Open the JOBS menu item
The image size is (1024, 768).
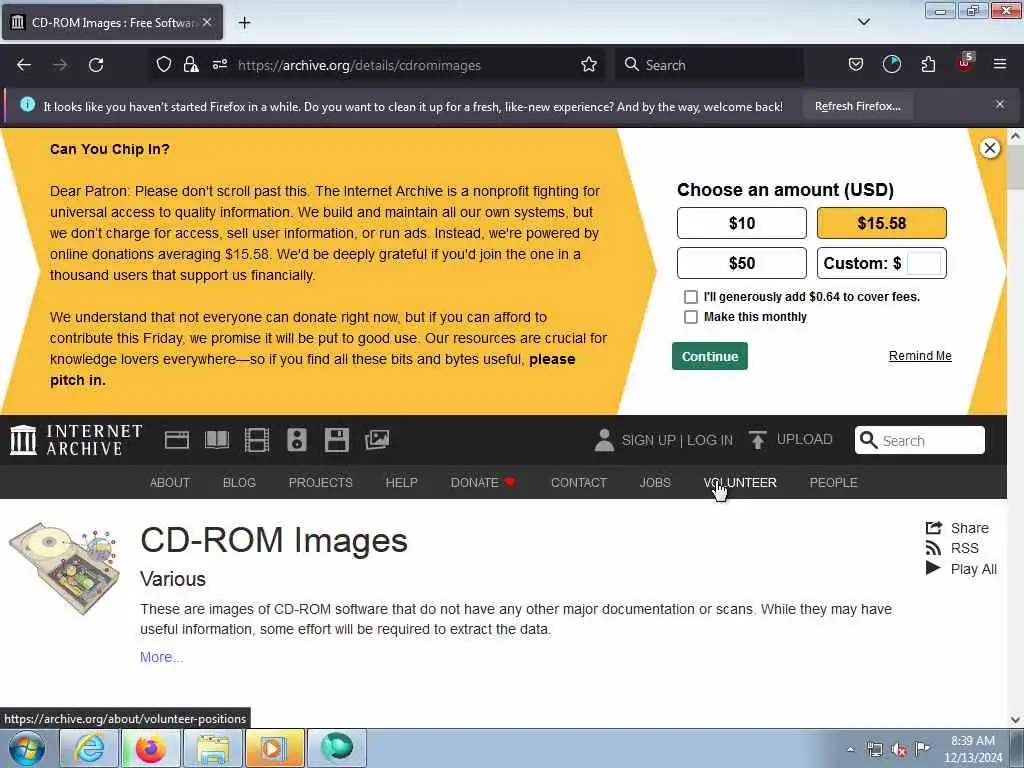(x=655, y=483)
